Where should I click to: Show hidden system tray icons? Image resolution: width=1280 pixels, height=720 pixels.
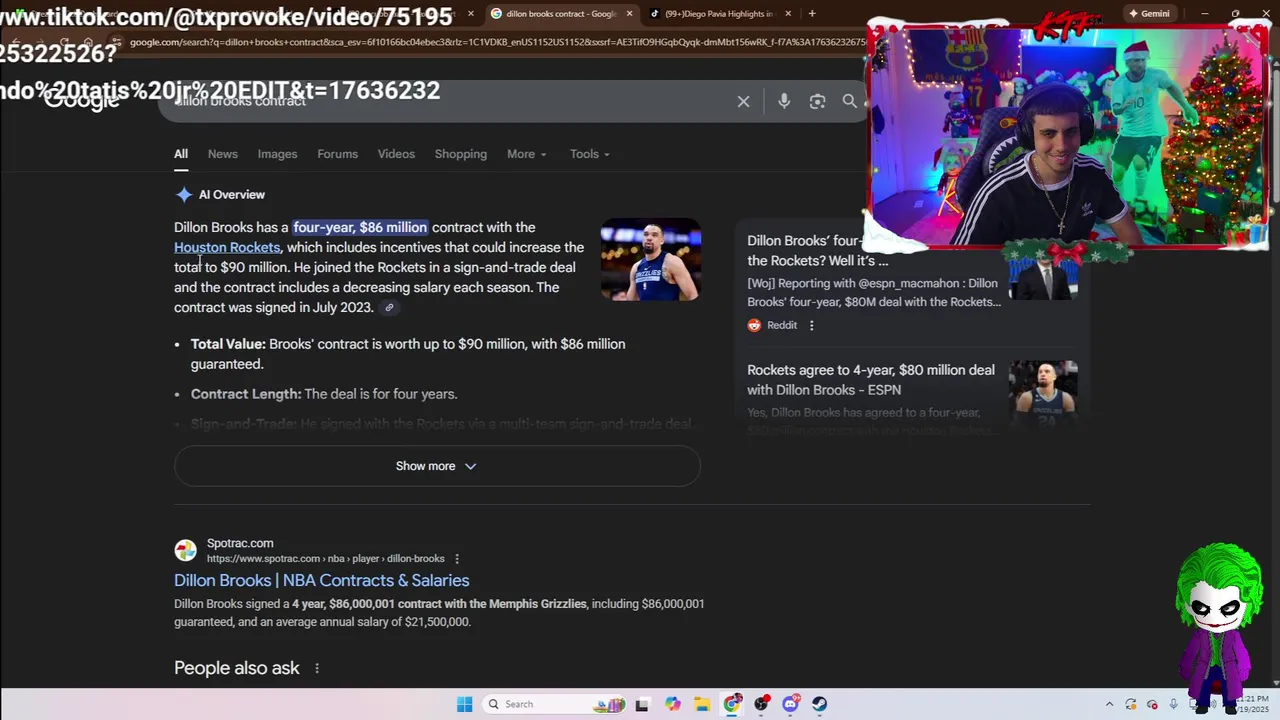[1109, 704]
